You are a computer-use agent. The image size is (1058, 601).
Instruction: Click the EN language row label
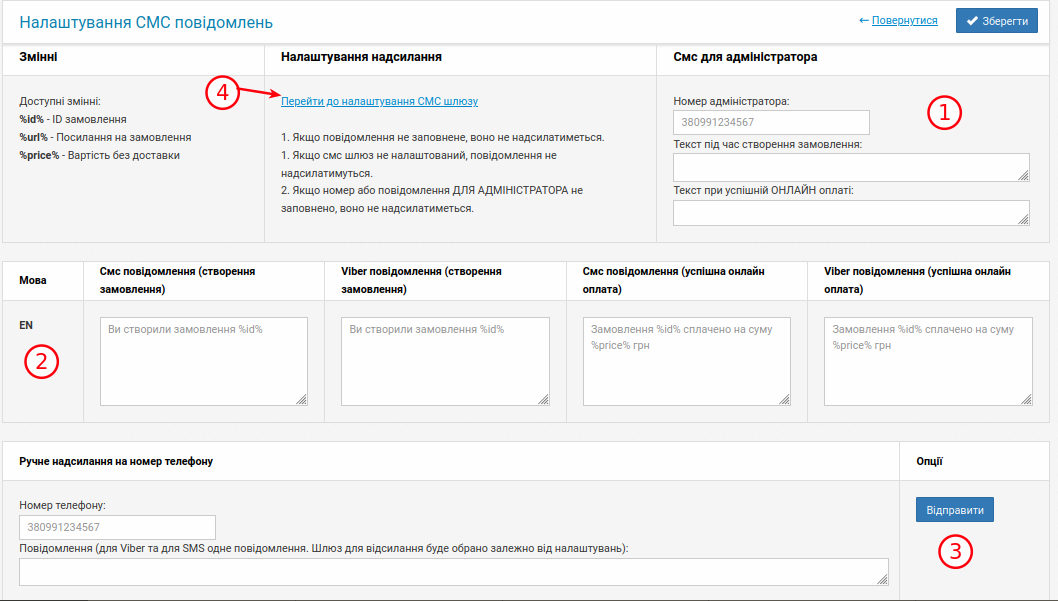26,325
